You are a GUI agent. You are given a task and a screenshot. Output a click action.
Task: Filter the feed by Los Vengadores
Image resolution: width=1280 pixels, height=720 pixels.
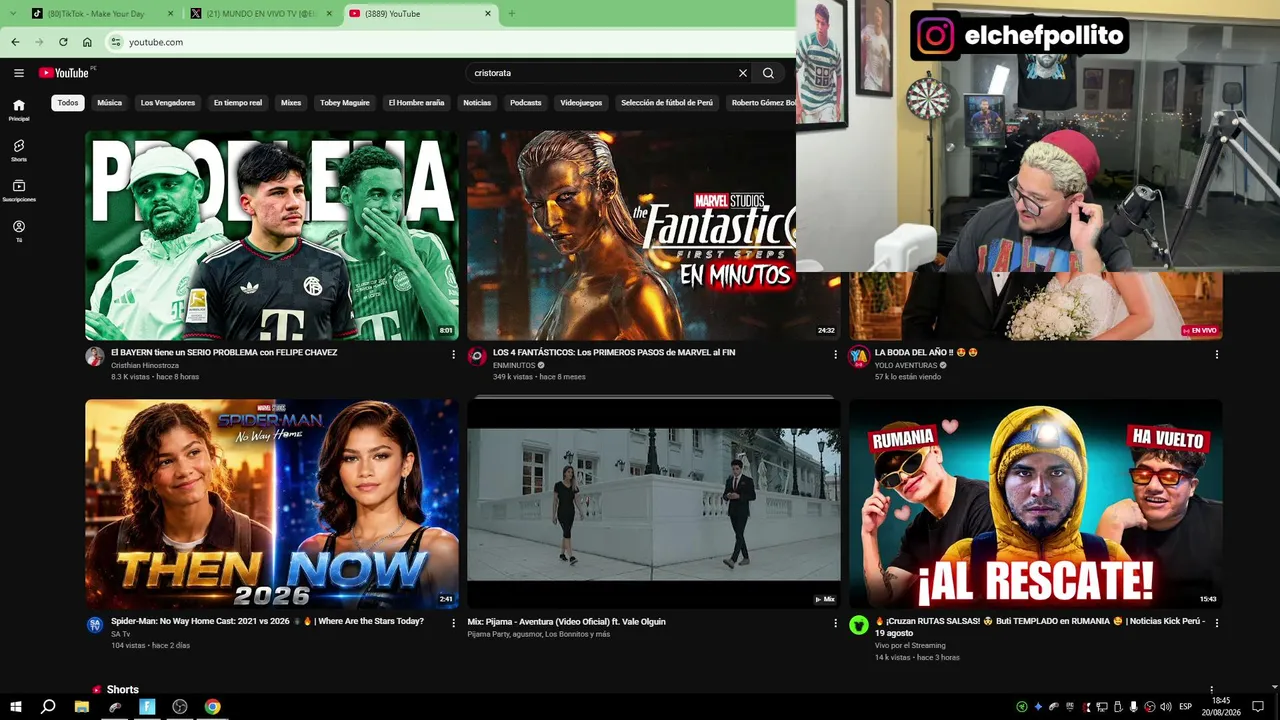pyautogui.click(x=168, y=103)
